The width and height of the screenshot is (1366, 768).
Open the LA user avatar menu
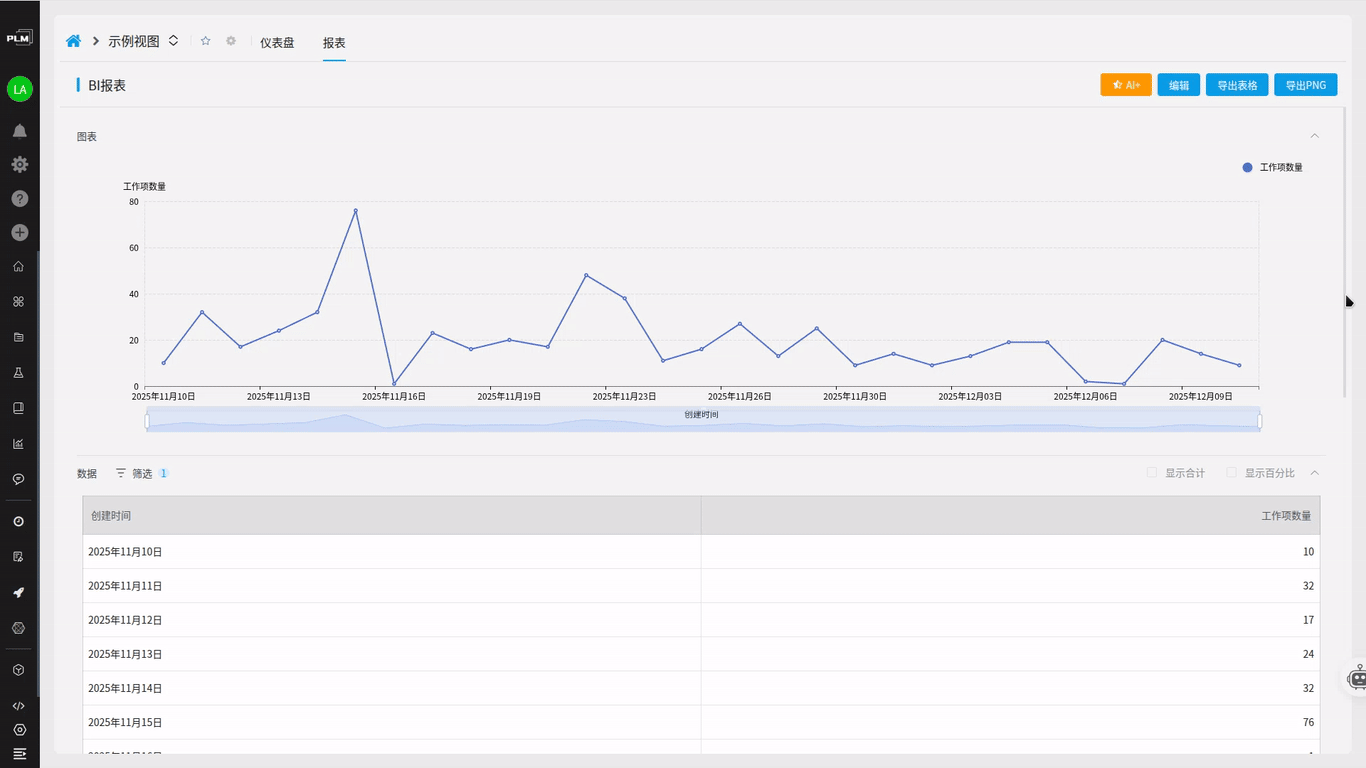[x=20, y=89]
